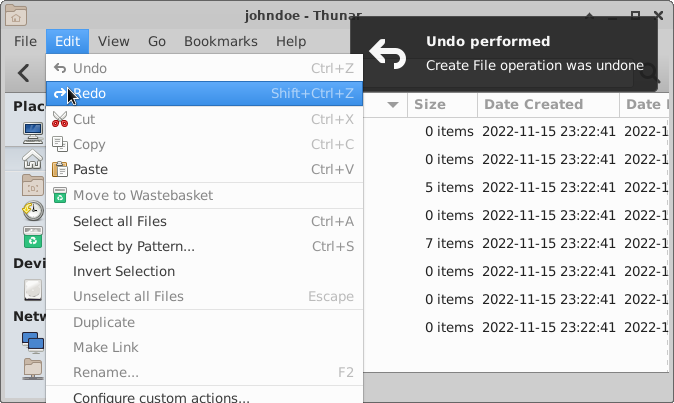
Task: Click the Paste clipboard icon
Action: pos(60,170)
